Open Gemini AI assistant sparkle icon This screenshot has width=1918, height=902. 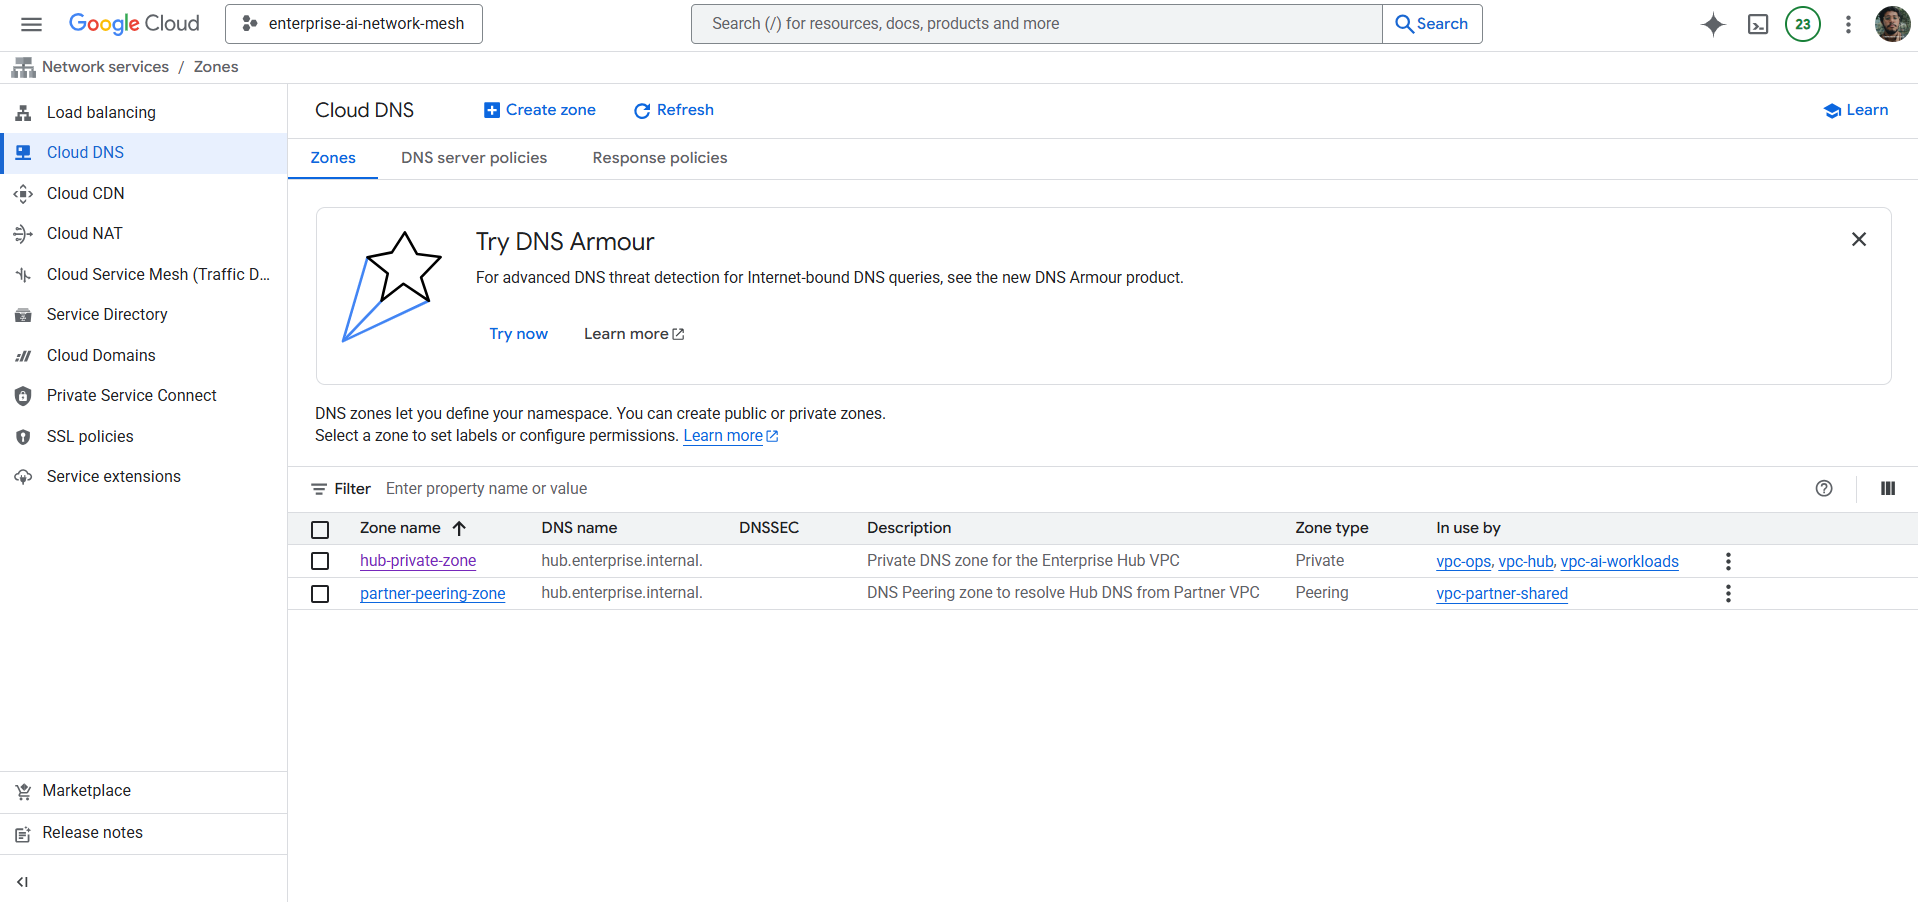pyautogui.click(x=1713, y=24)
